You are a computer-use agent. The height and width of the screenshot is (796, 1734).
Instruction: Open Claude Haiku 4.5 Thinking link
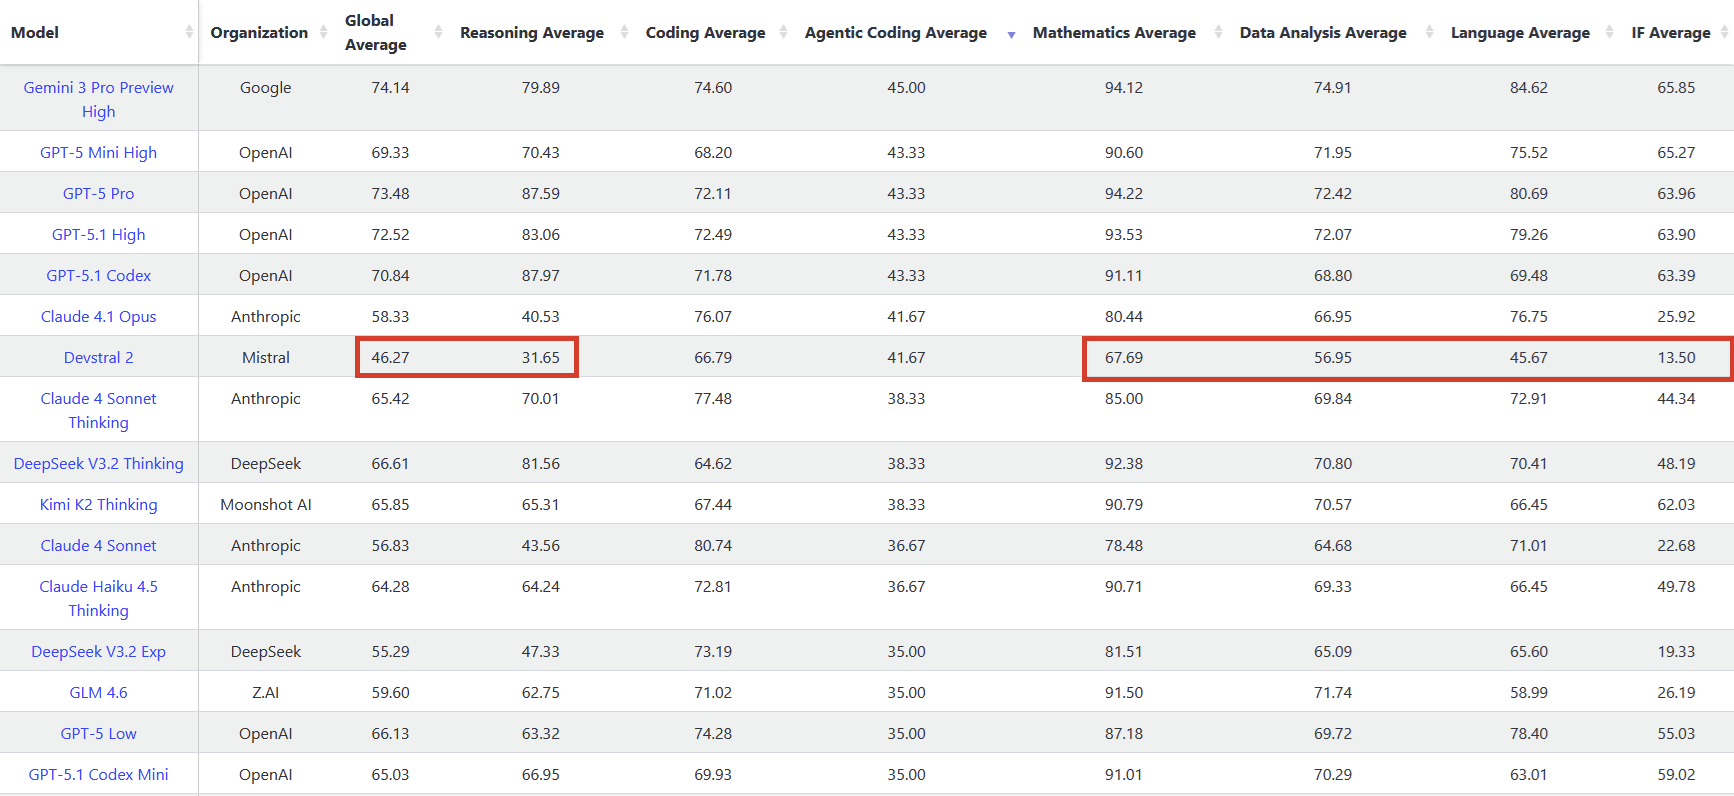[99, 598]
